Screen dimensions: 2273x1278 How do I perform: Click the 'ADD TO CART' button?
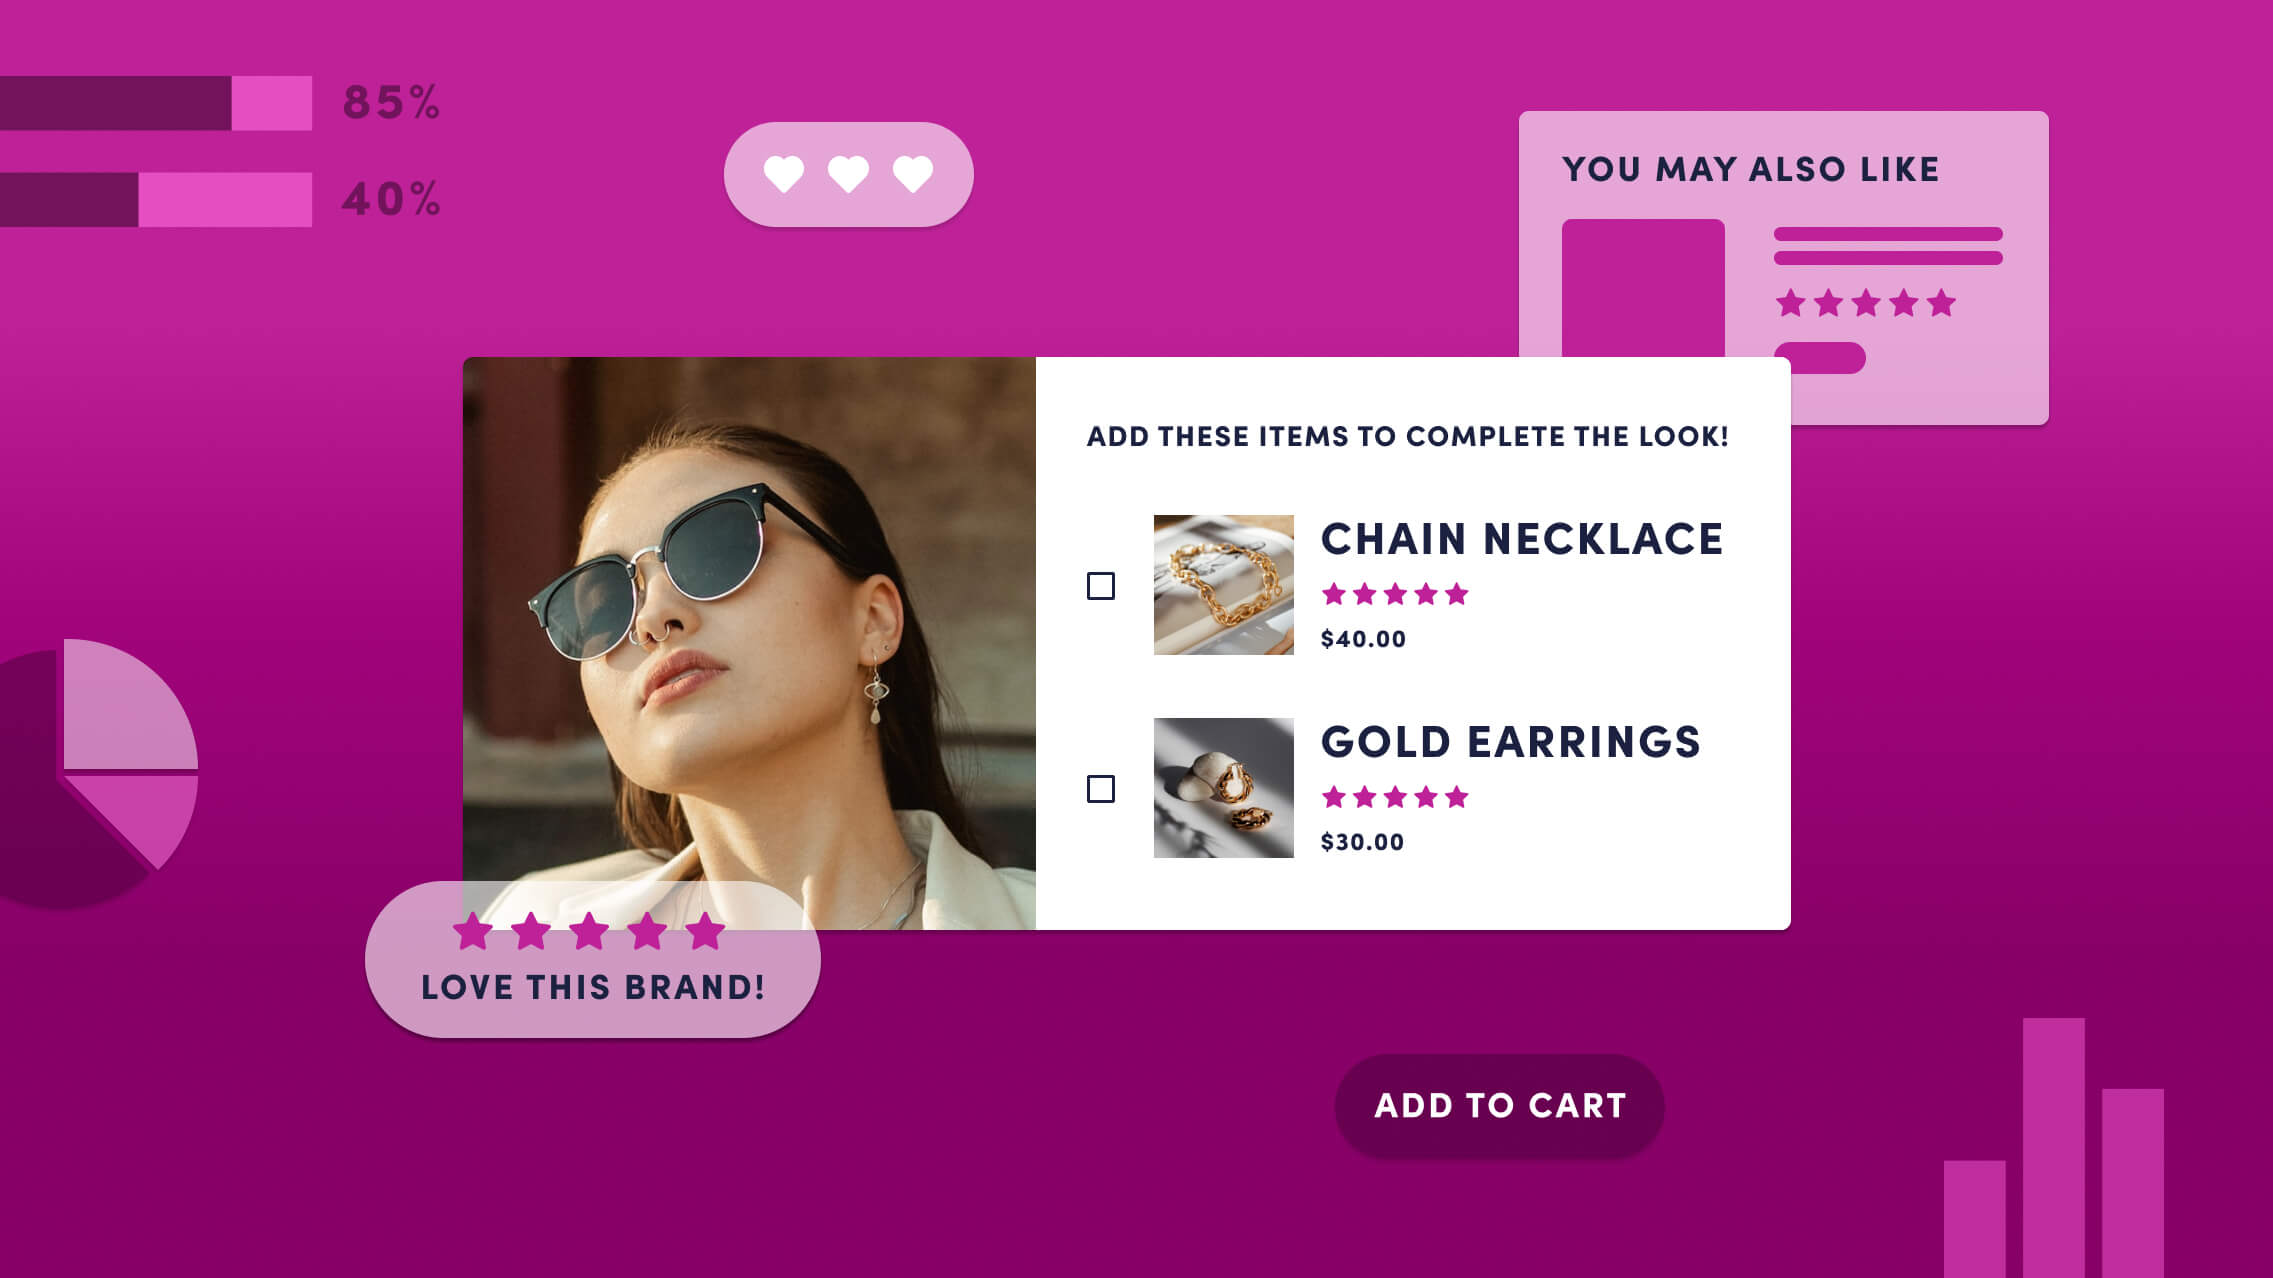pos(1499,1105)
